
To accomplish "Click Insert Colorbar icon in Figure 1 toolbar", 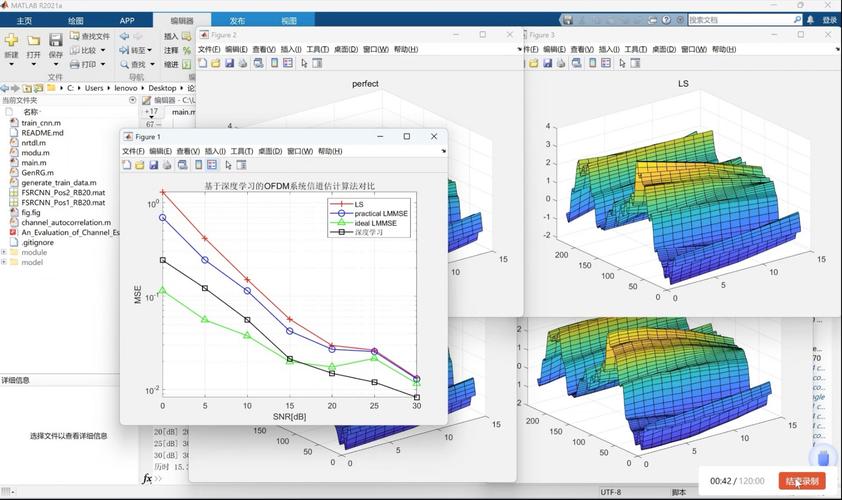I will pos(198,165).
